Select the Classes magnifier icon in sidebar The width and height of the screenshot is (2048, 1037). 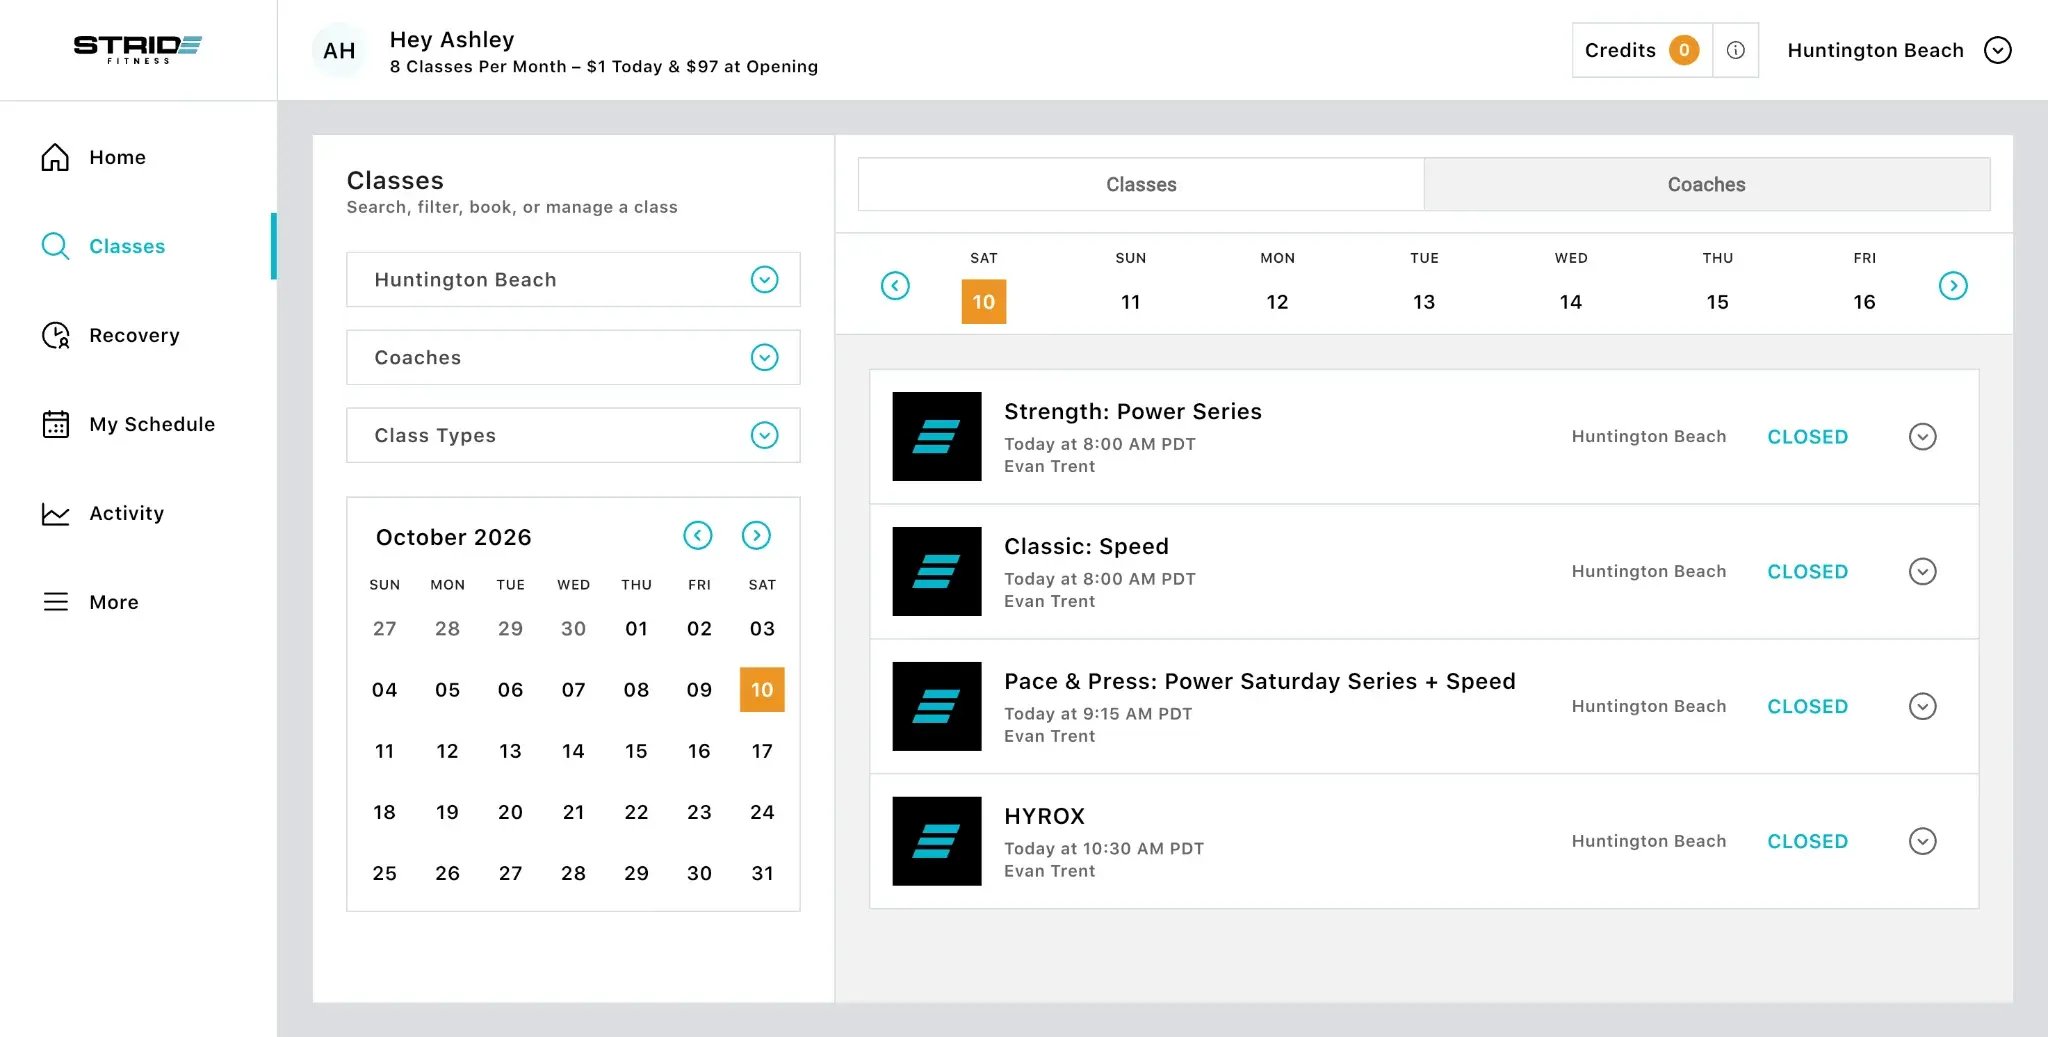pos(55,246)
